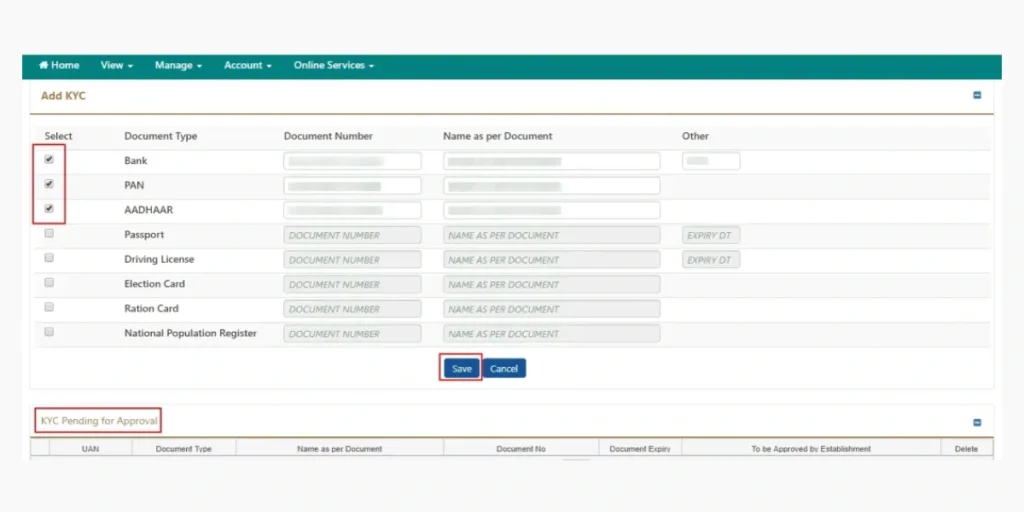This screenshot has height=512, width=1024.
Task: Open the Manage dropdown menu
Action: pos(178,65)
